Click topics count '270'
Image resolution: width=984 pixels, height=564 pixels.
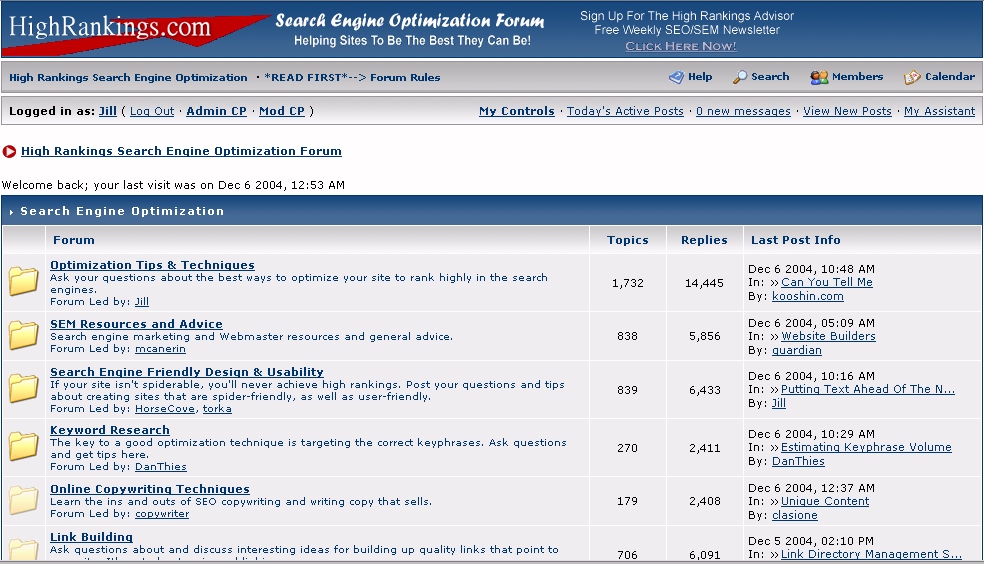627,448
